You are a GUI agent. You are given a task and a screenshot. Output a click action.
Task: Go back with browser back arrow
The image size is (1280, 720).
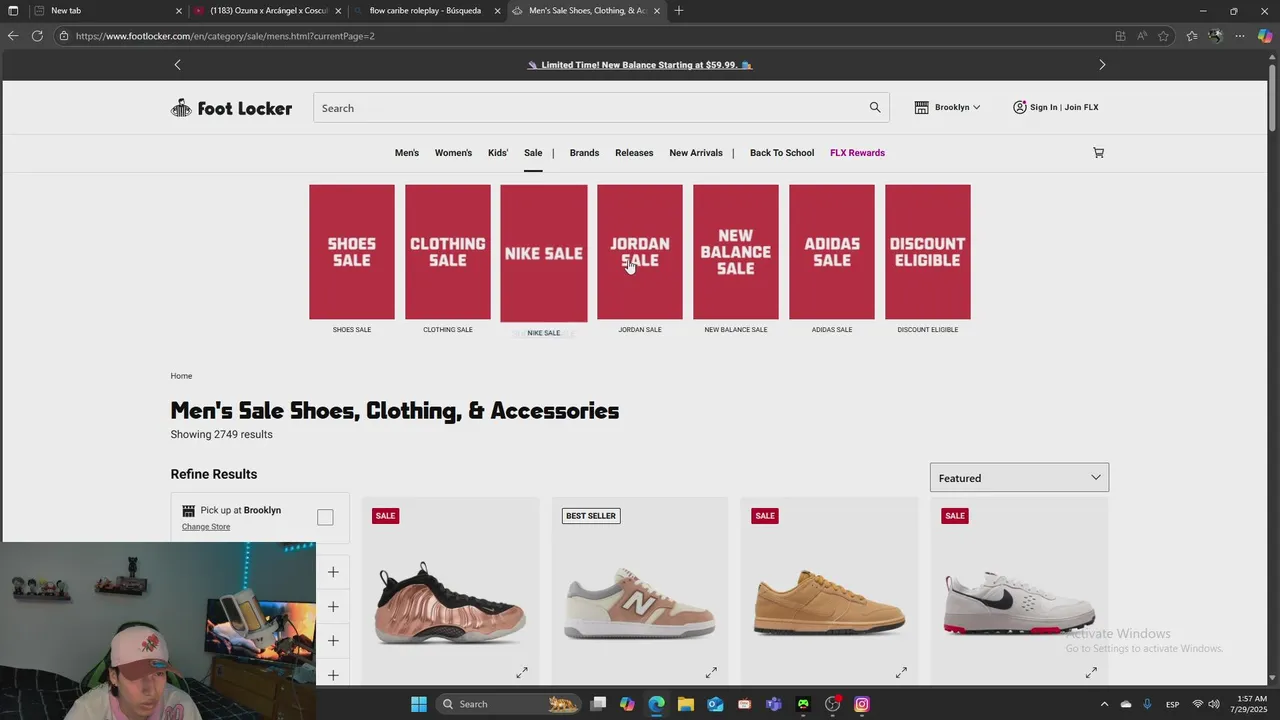pos(13,36)
